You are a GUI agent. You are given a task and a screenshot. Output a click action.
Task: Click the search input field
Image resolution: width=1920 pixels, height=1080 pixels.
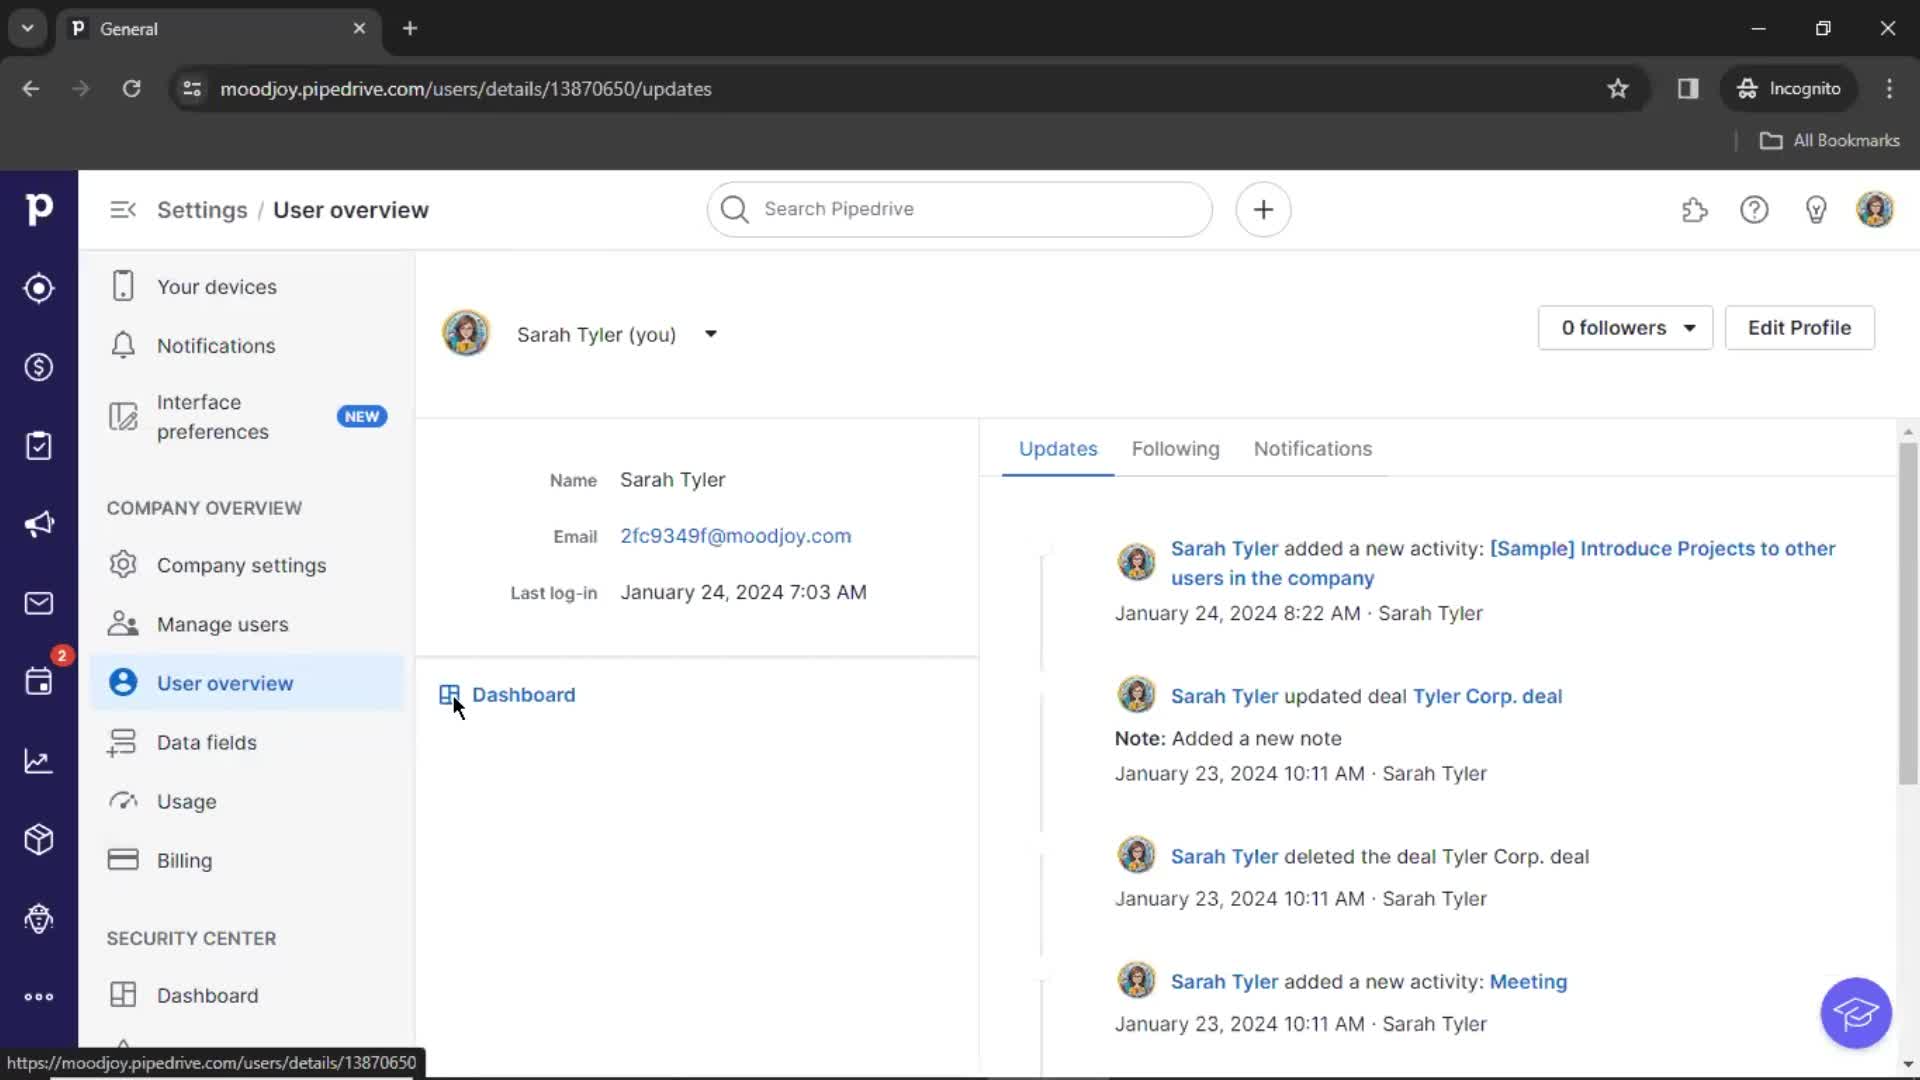pos(960,210)
